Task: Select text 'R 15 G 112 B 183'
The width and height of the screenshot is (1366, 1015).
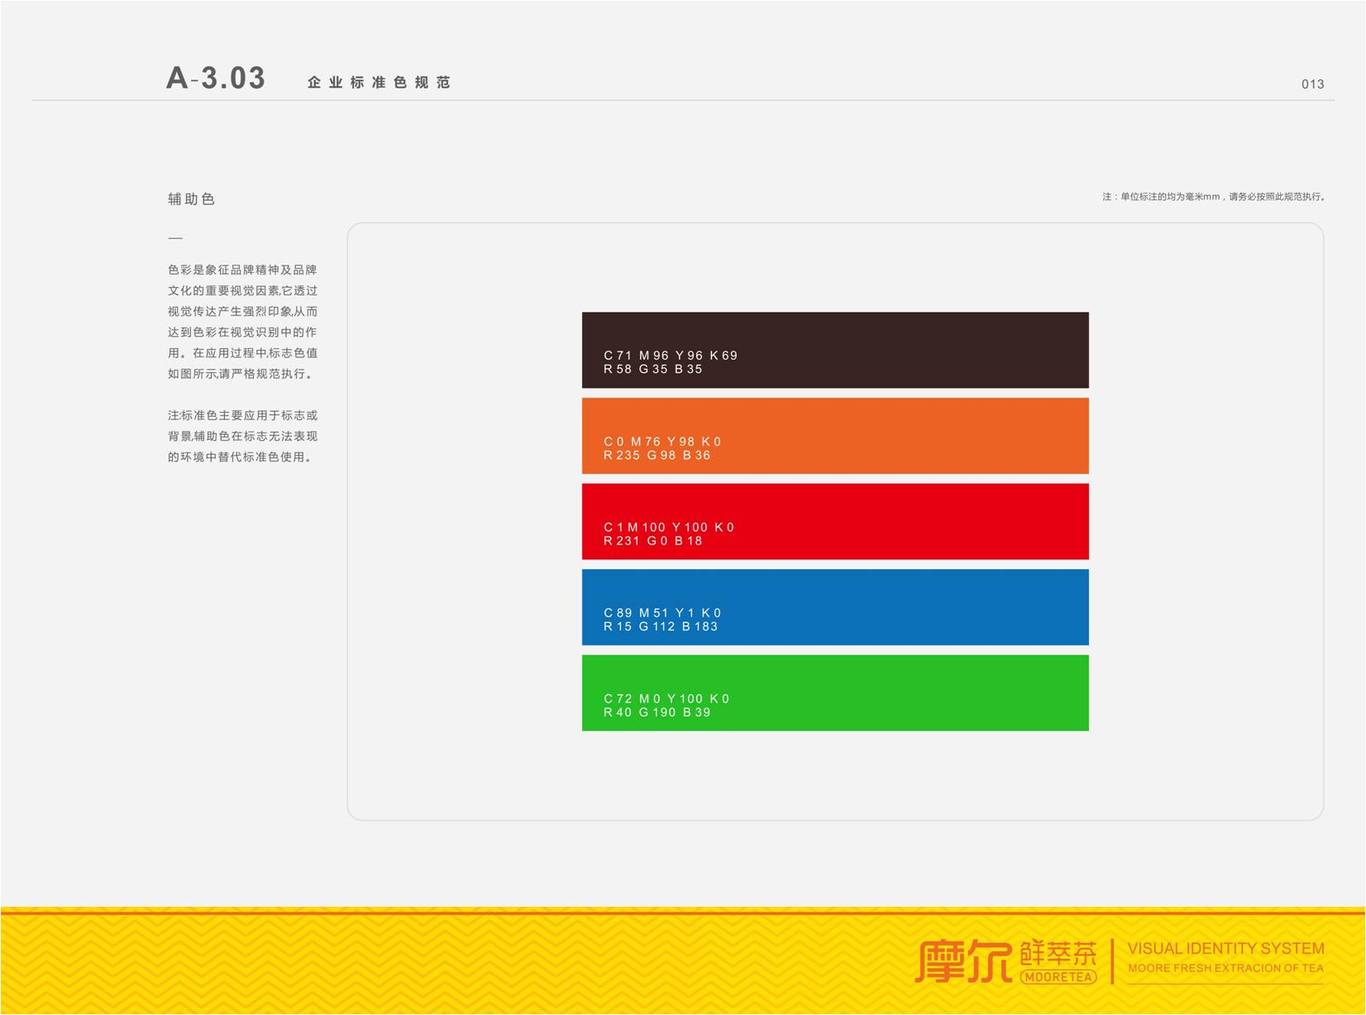Action: 661,627
